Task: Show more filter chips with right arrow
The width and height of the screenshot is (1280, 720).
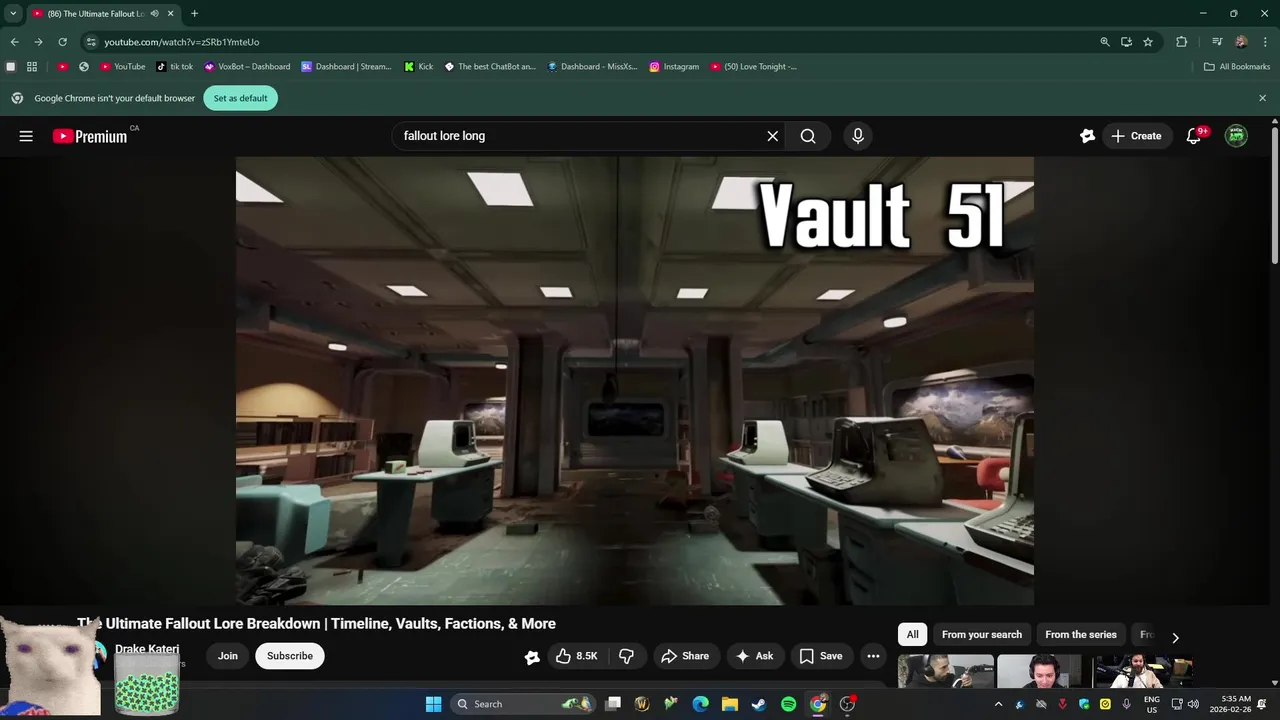Action: pyautogui.click(x=1175, y=637)
